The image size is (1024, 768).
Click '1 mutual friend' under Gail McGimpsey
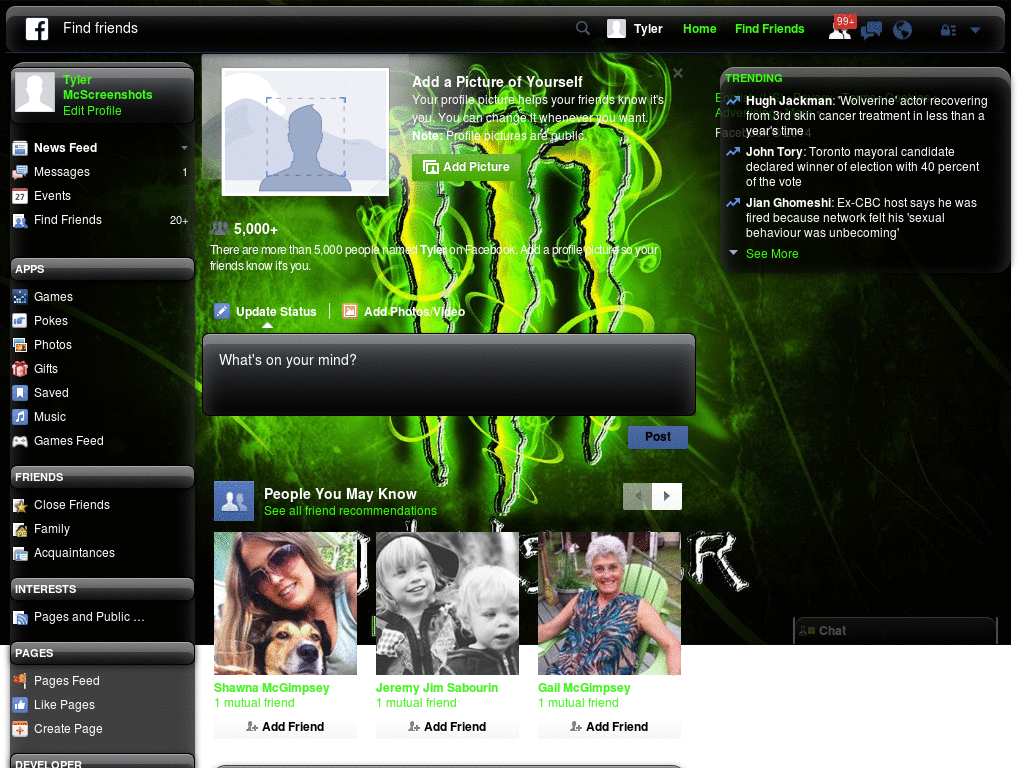tap(578, 703)
